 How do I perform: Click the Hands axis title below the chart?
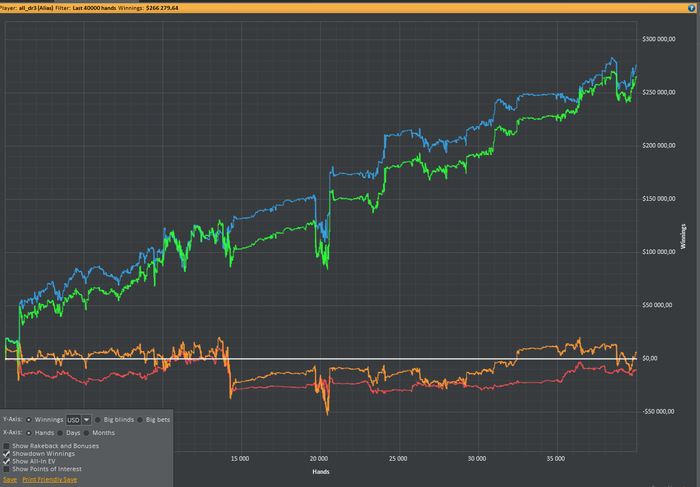click(x=321, y=472)
